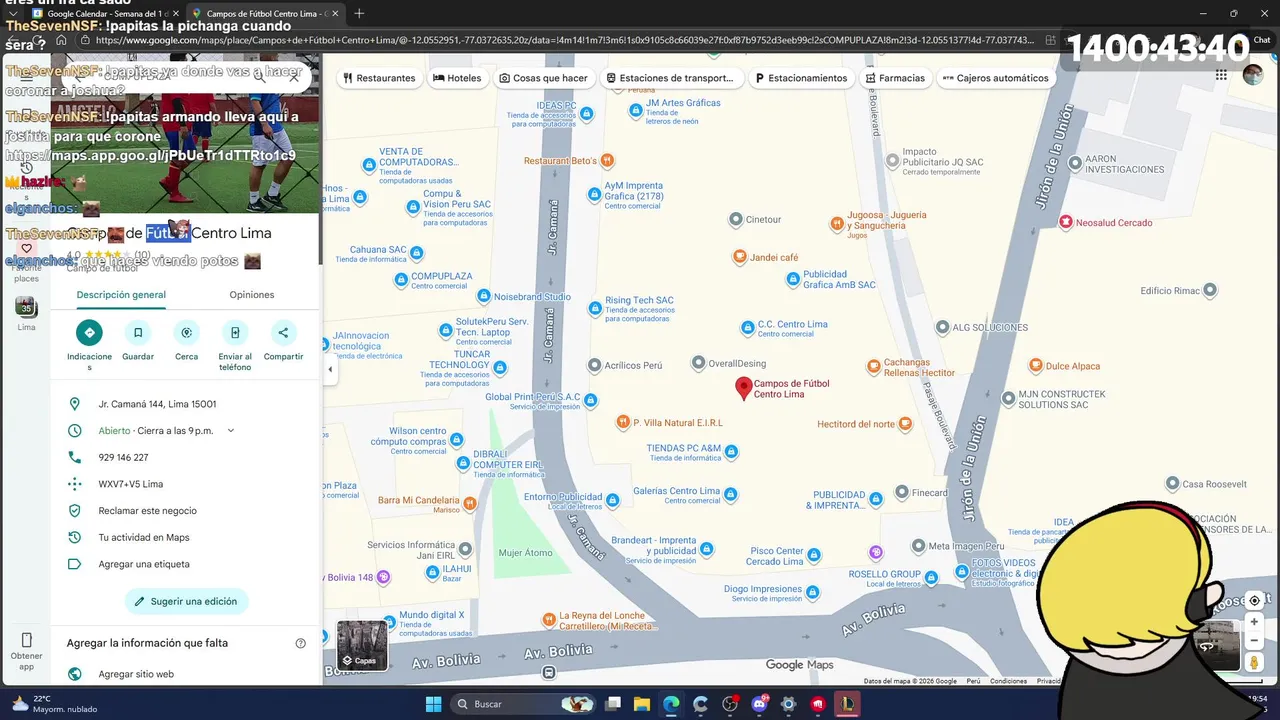Click the Street View pegman icon

(x=1254, y=662)
